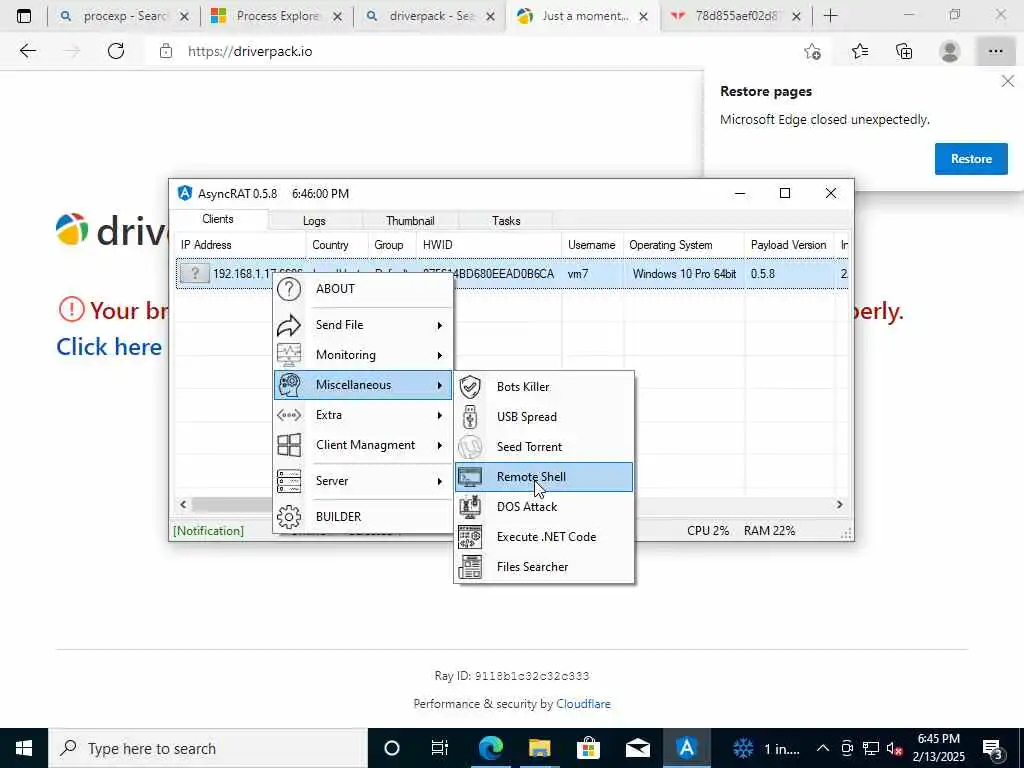
Task: Switch to the Logs tab
Action: [314, 221]
